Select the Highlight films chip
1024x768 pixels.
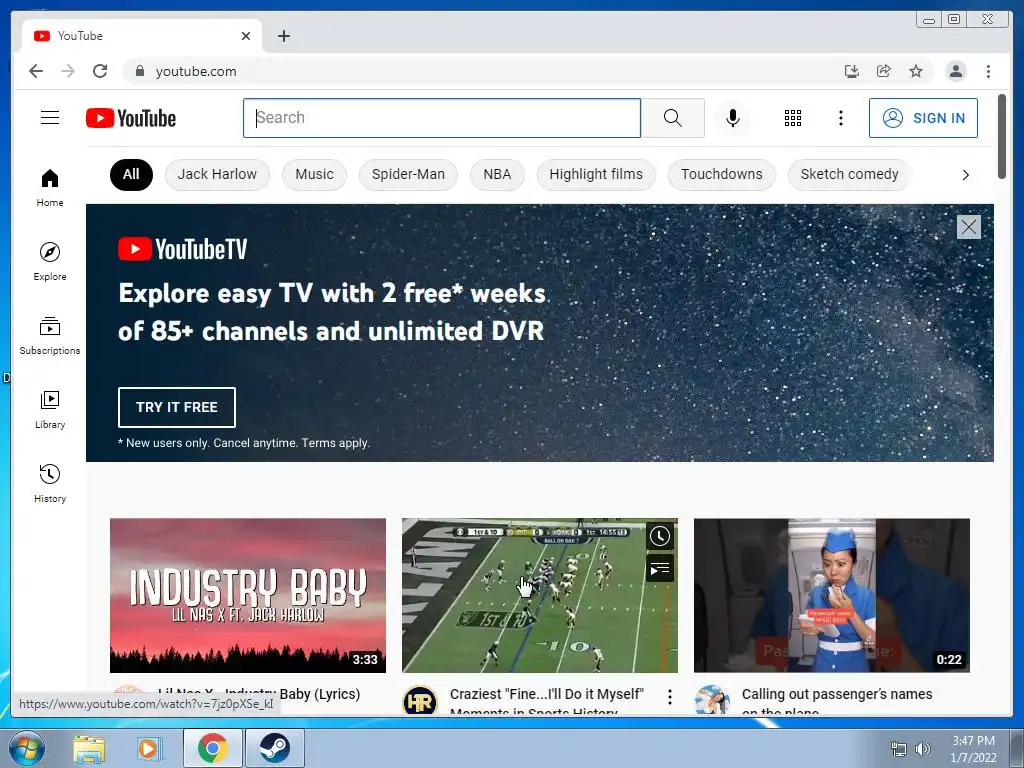click(x=596, y=174)
